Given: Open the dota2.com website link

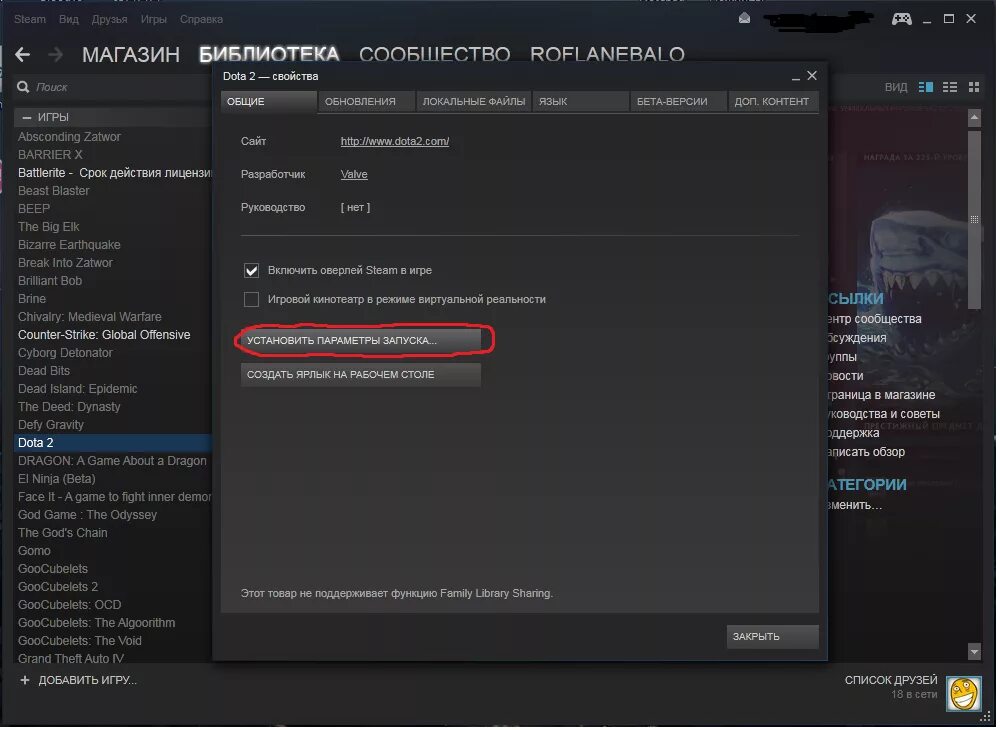Looking at the screenshot, I should 395,142.
